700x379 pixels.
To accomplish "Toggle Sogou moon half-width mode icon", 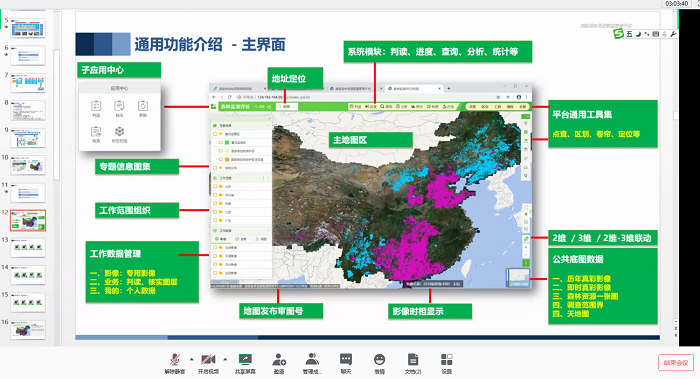I will tap(638, 34).
